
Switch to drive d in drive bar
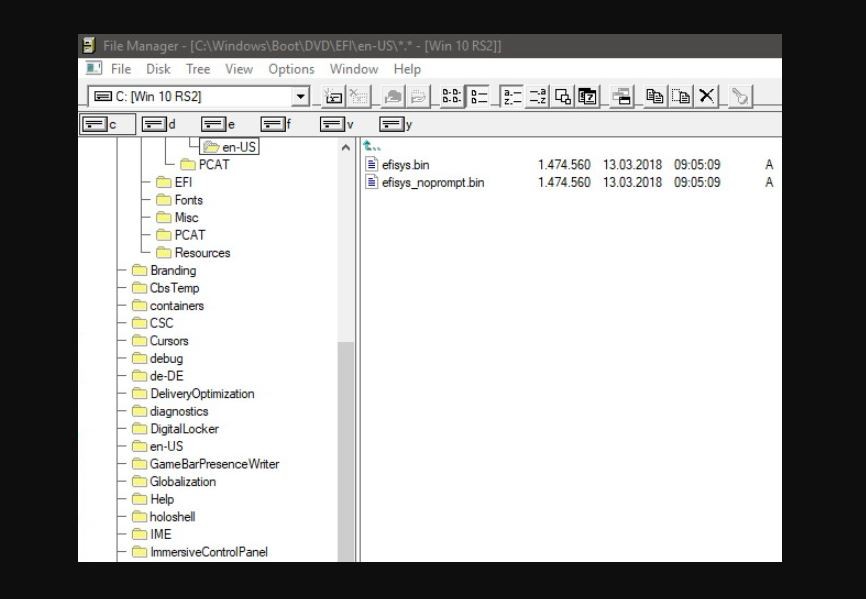pyautogui.click(x=159, y=125)
